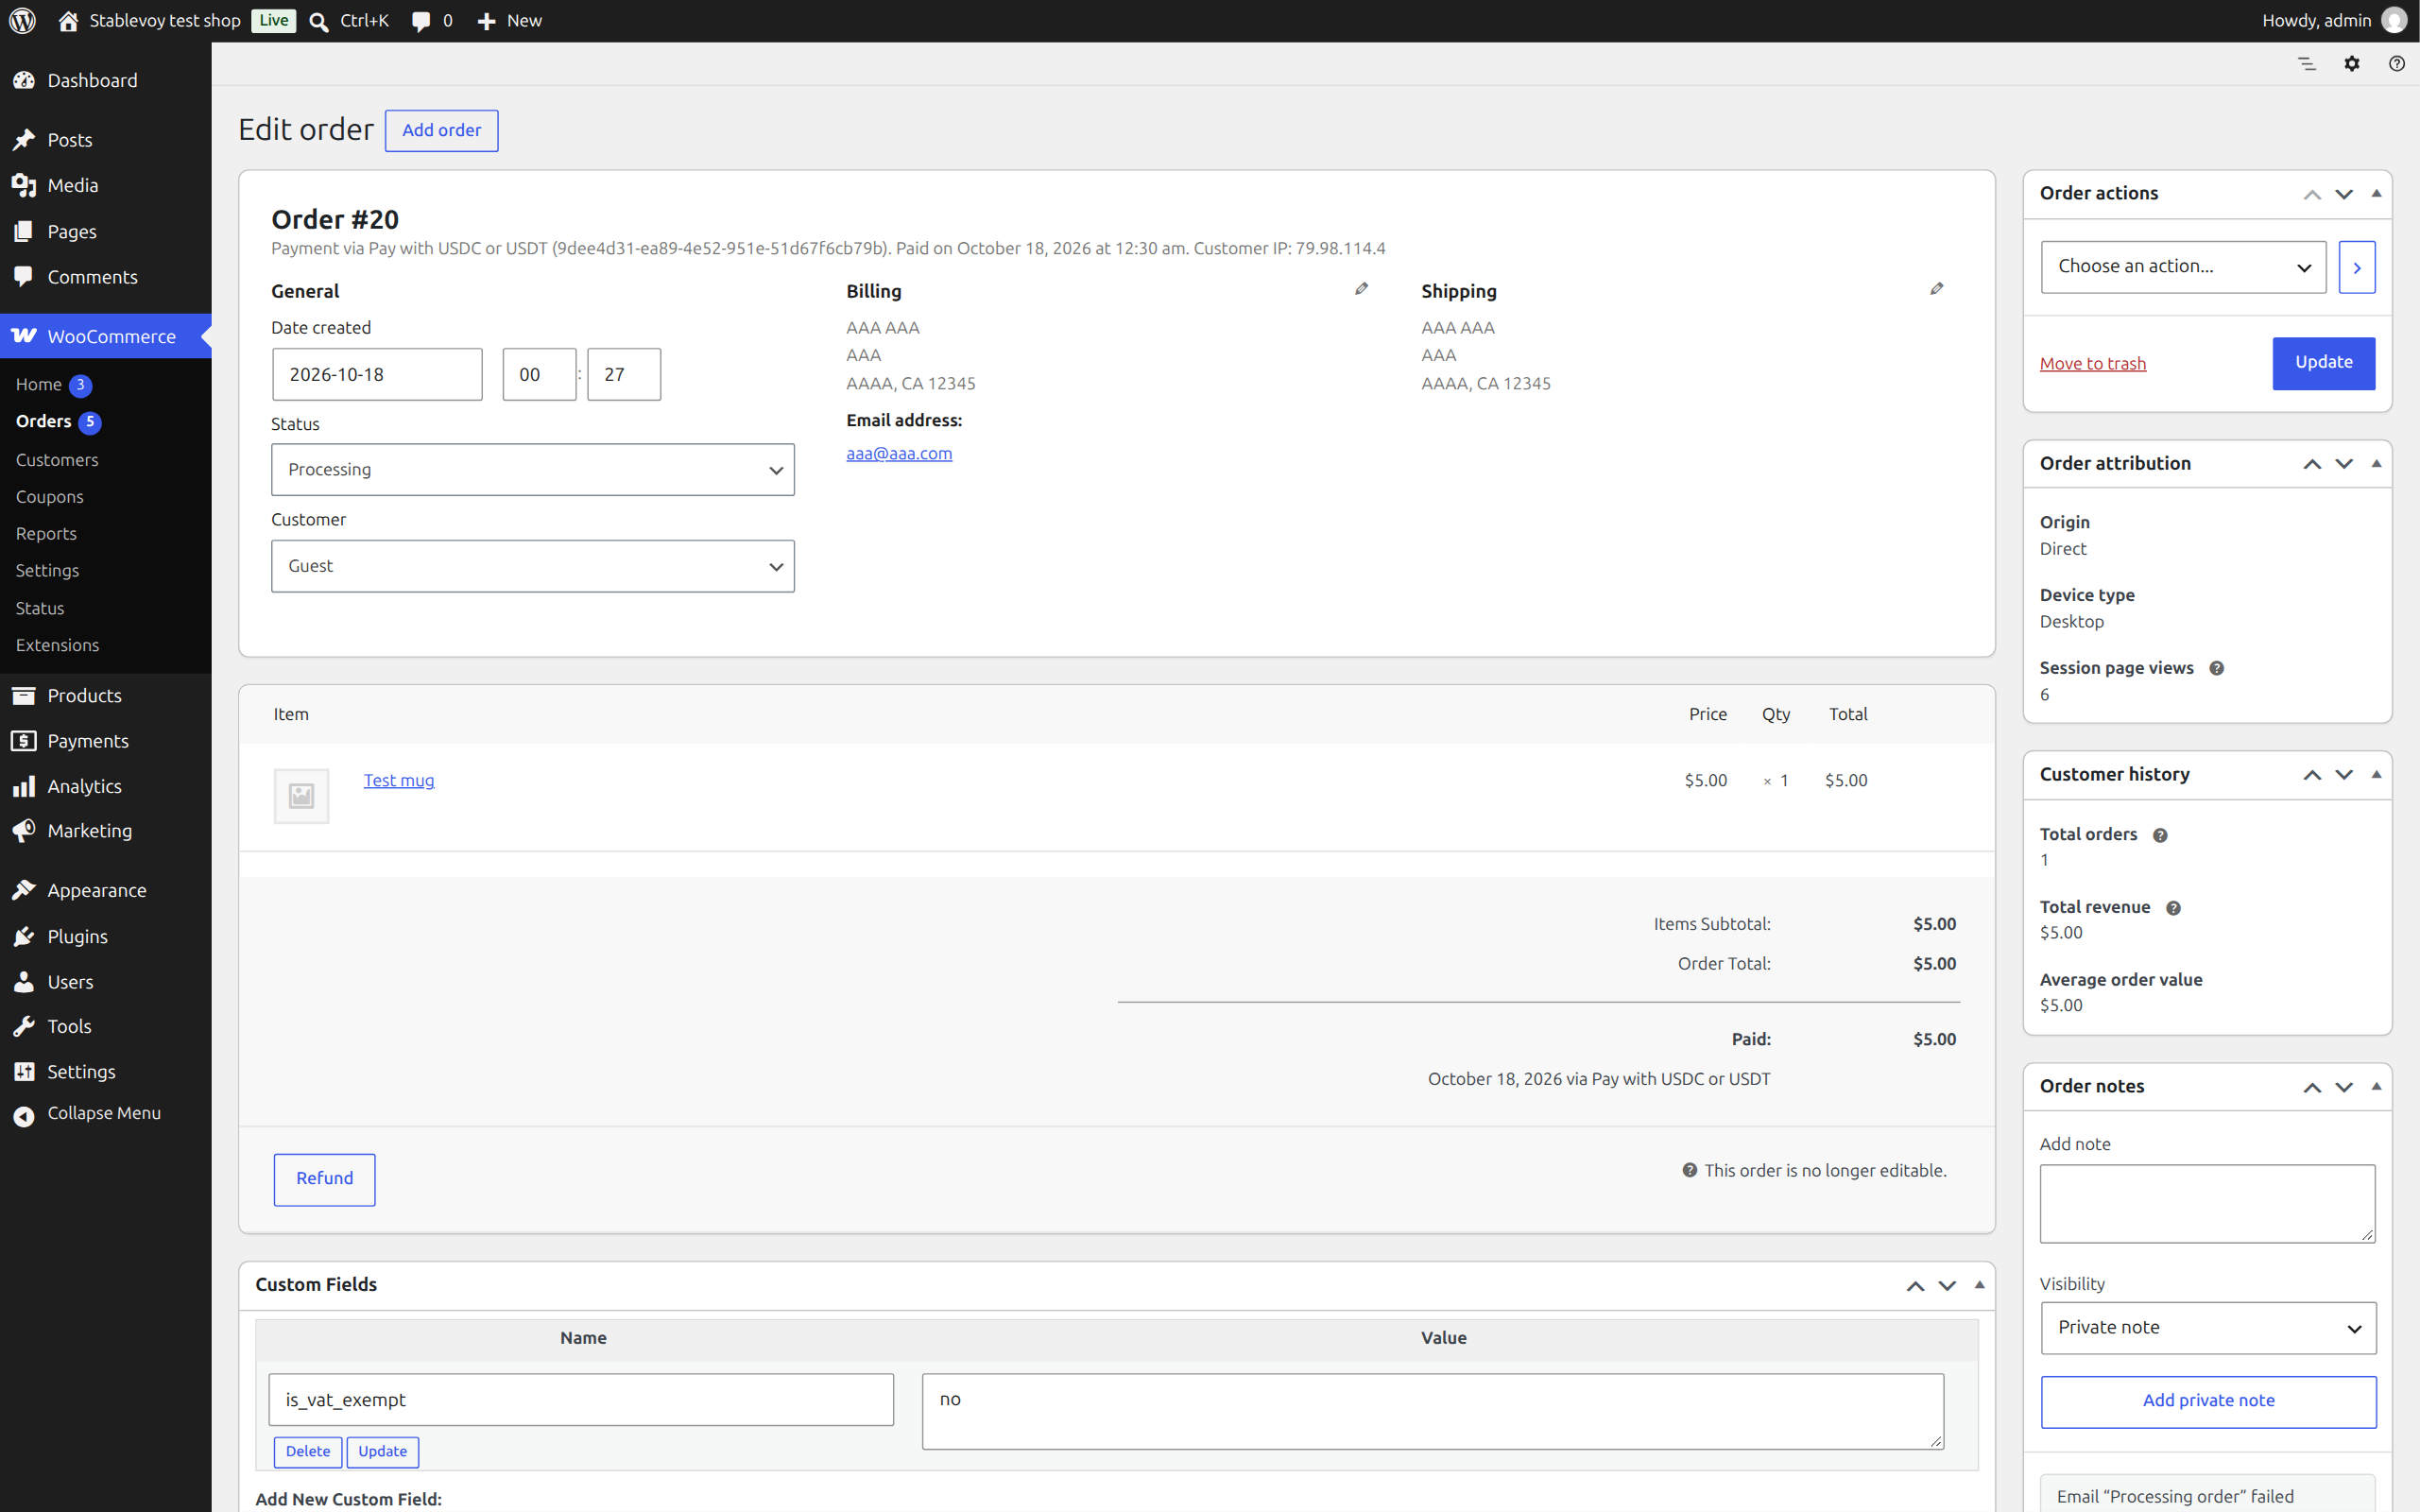This screenshot has width=2420, height=1512.
Task: Toggle the Order notes panel
Action: [x=2376, y=1087]
